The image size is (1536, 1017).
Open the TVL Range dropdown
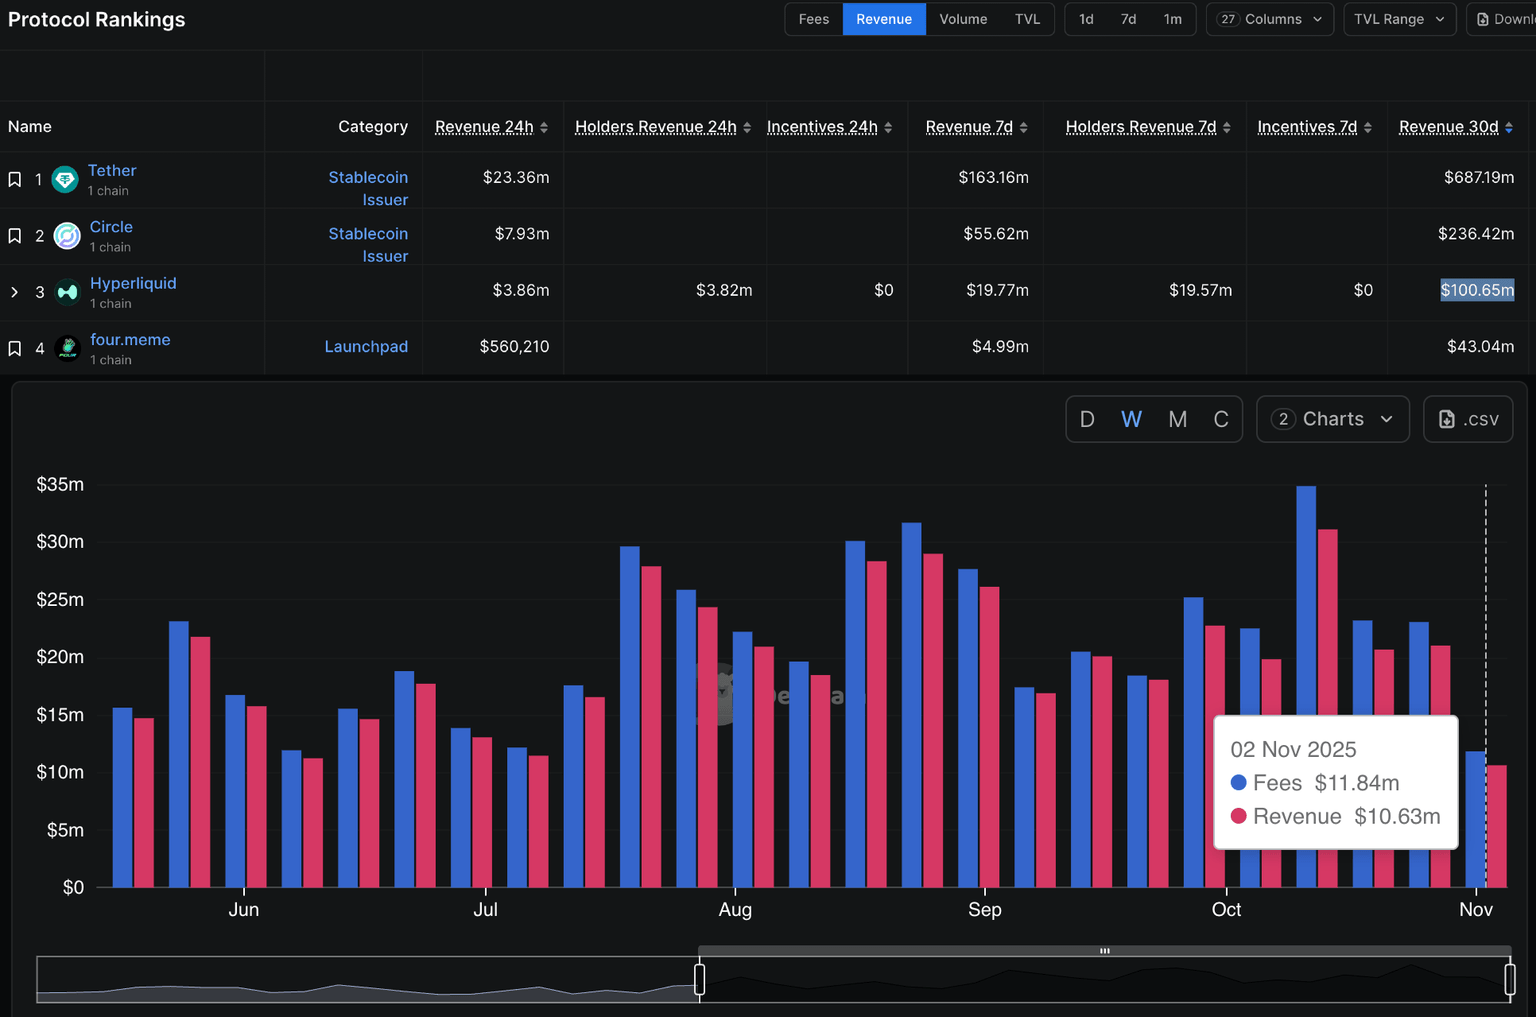(1398, 19)
